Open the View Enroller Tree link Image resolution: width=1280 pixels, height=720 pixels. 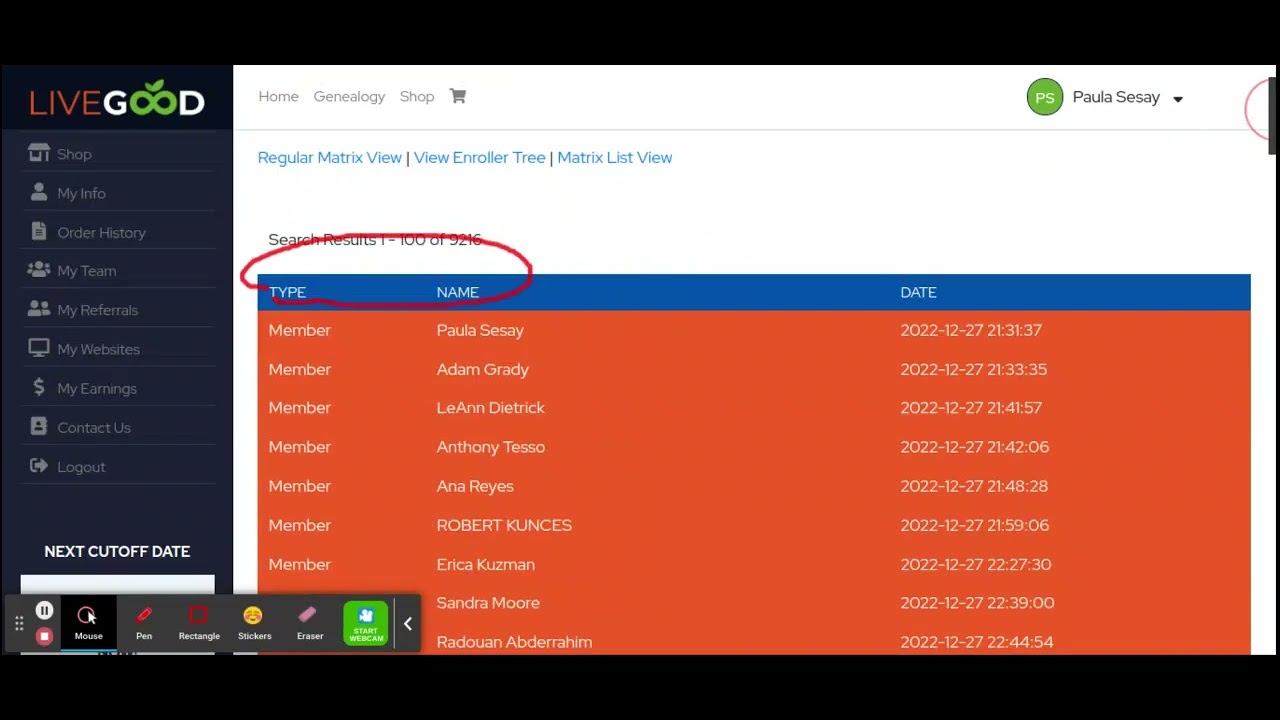480,157
